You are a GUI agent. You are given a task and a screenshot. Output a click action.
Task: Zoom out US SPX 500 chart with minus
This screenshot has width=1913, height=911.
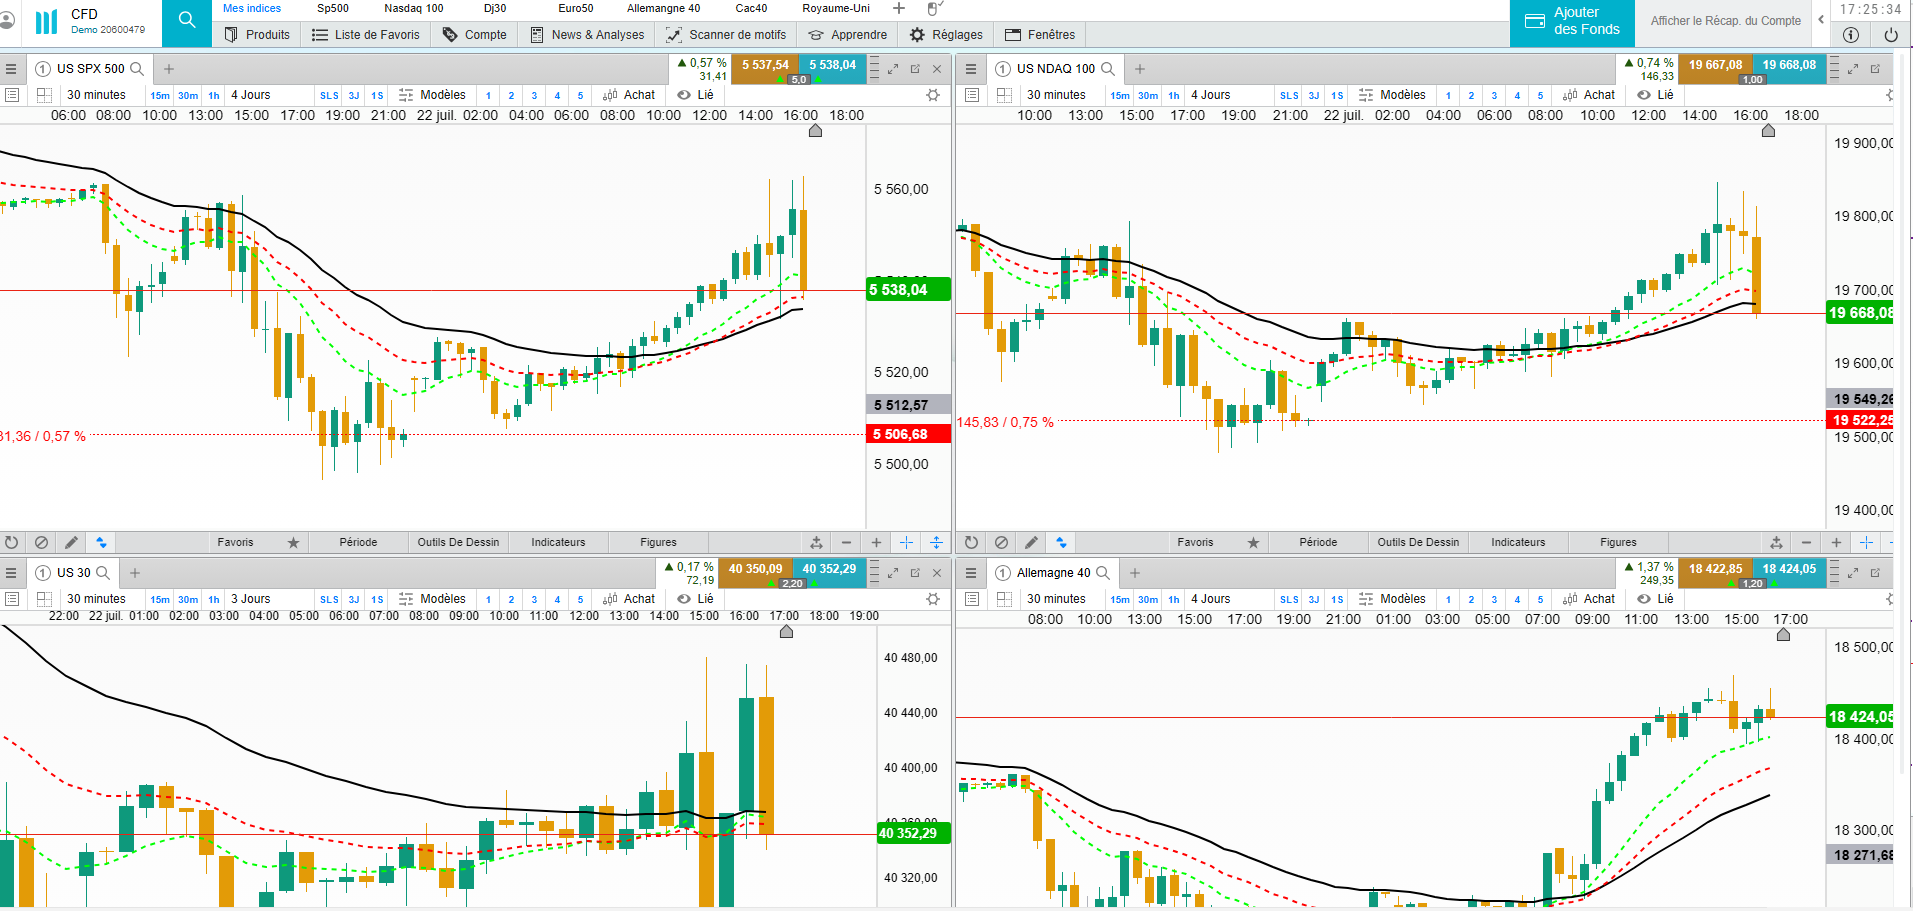point(846,542)
